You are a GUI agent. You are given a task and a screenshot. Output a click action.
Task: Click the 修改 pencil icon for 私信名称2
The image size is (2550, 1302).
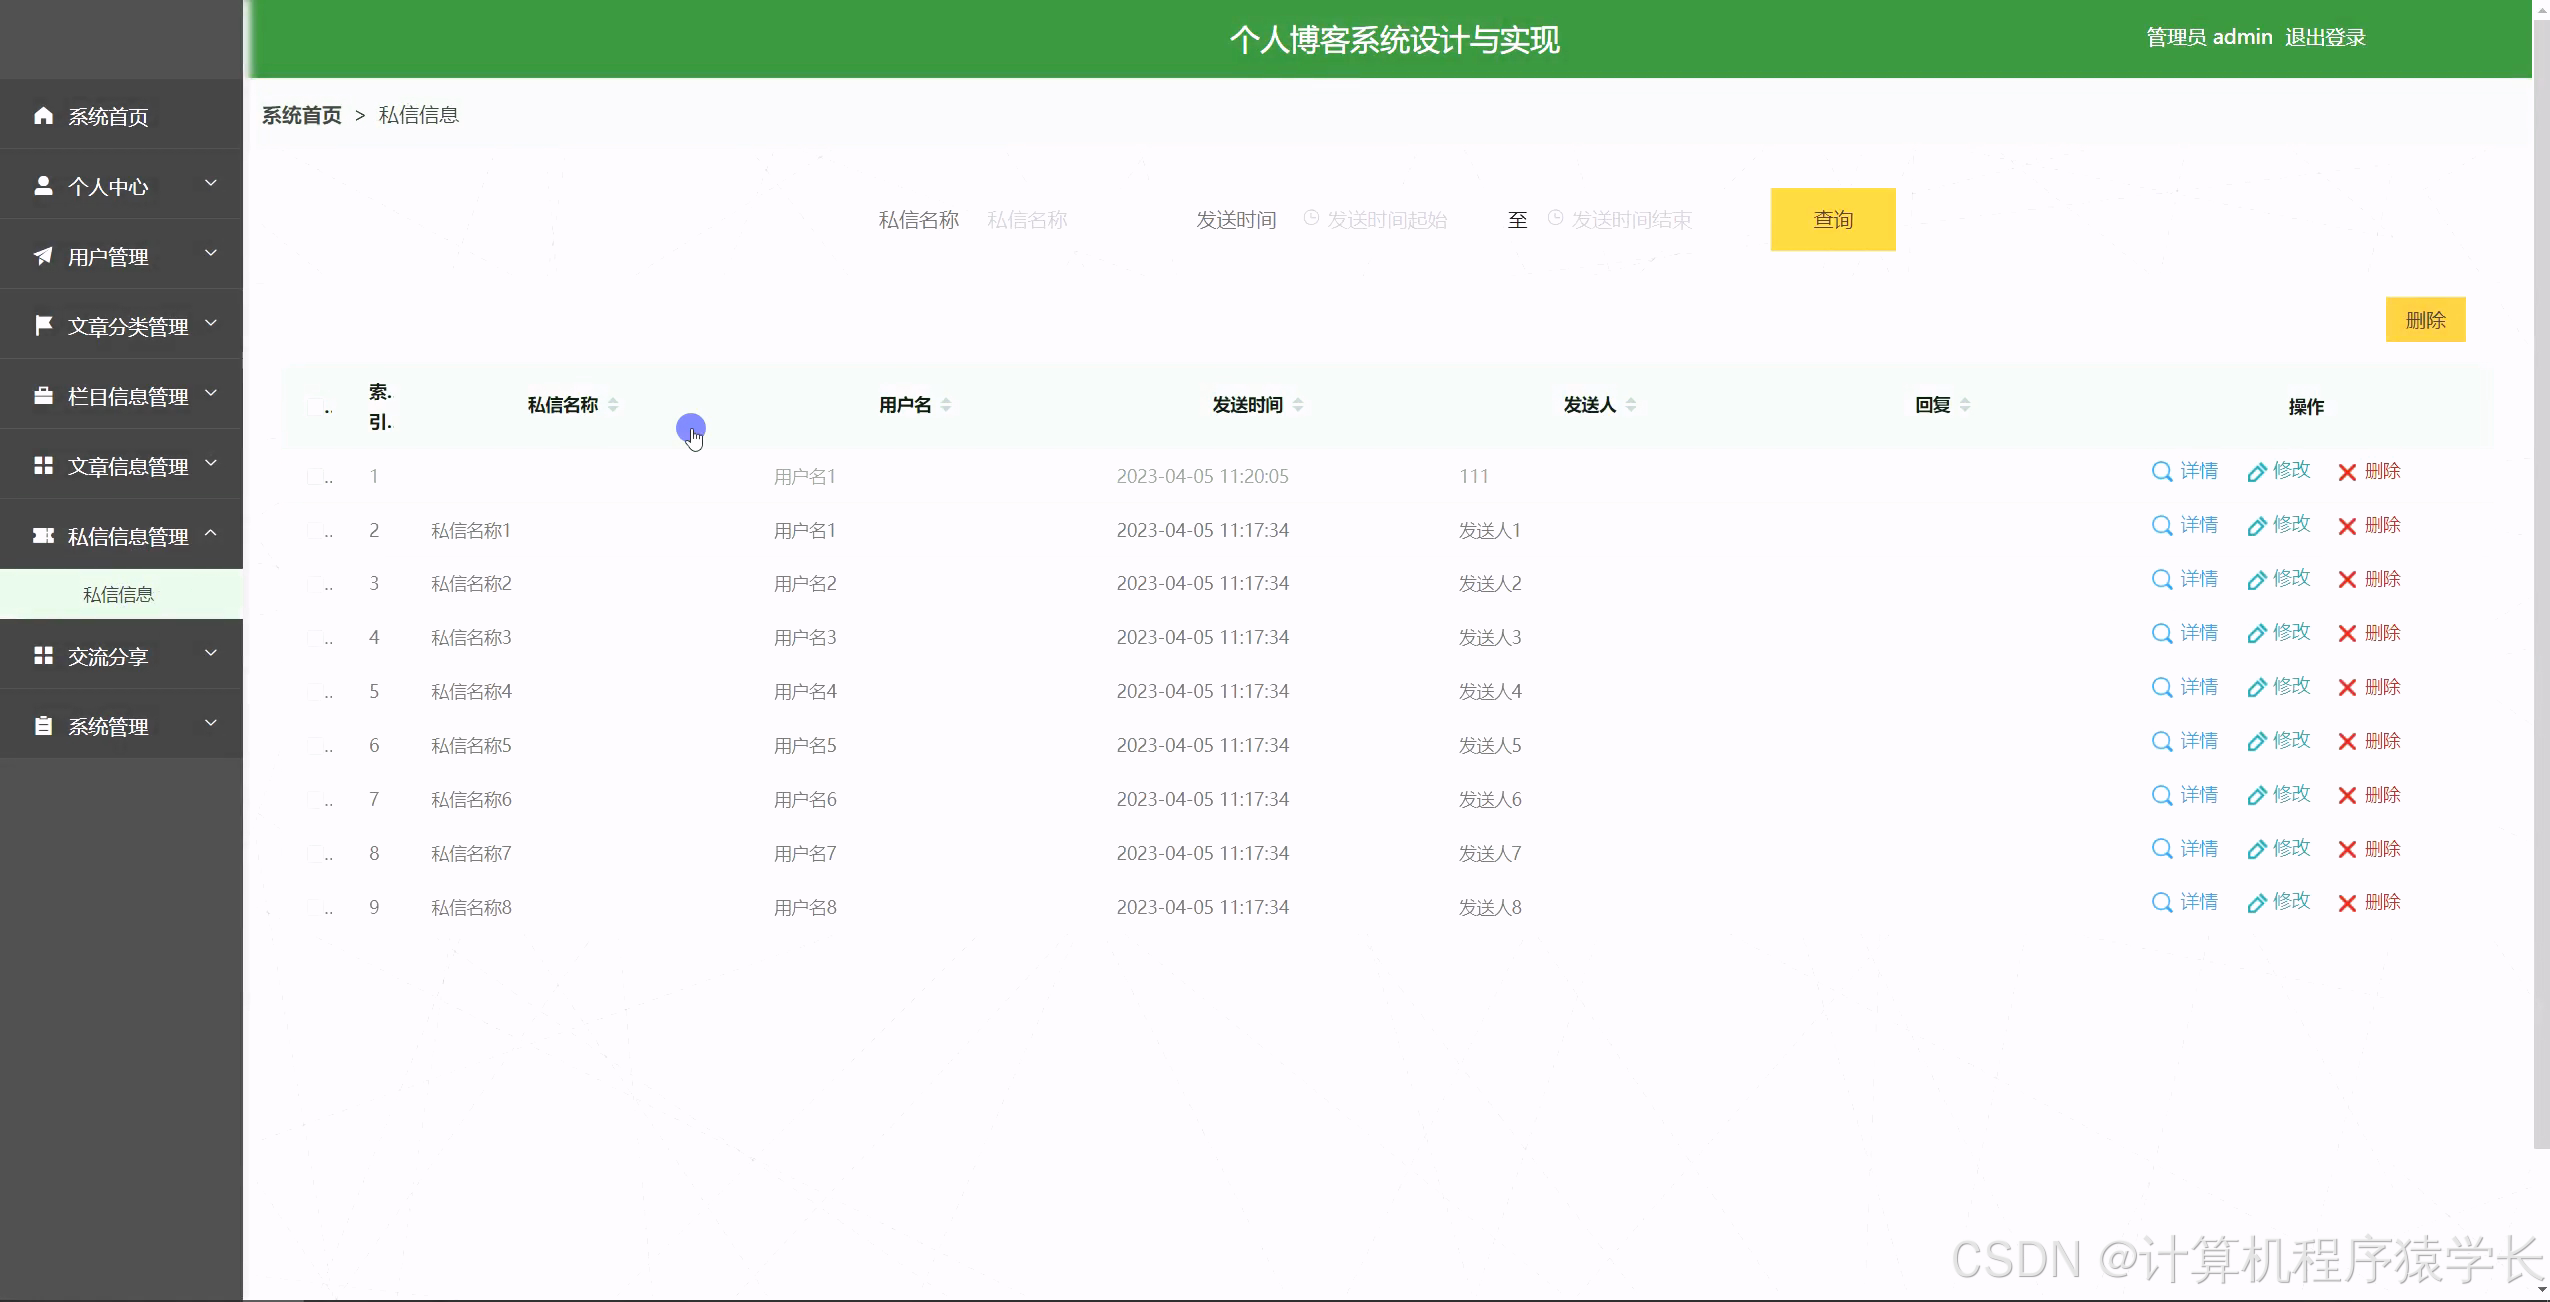(2258, 578)
